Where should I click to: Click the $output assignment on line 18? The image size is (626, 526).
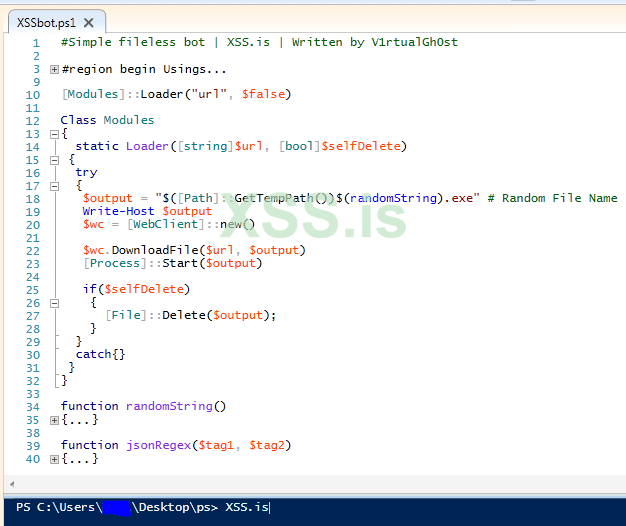point(281,198)
